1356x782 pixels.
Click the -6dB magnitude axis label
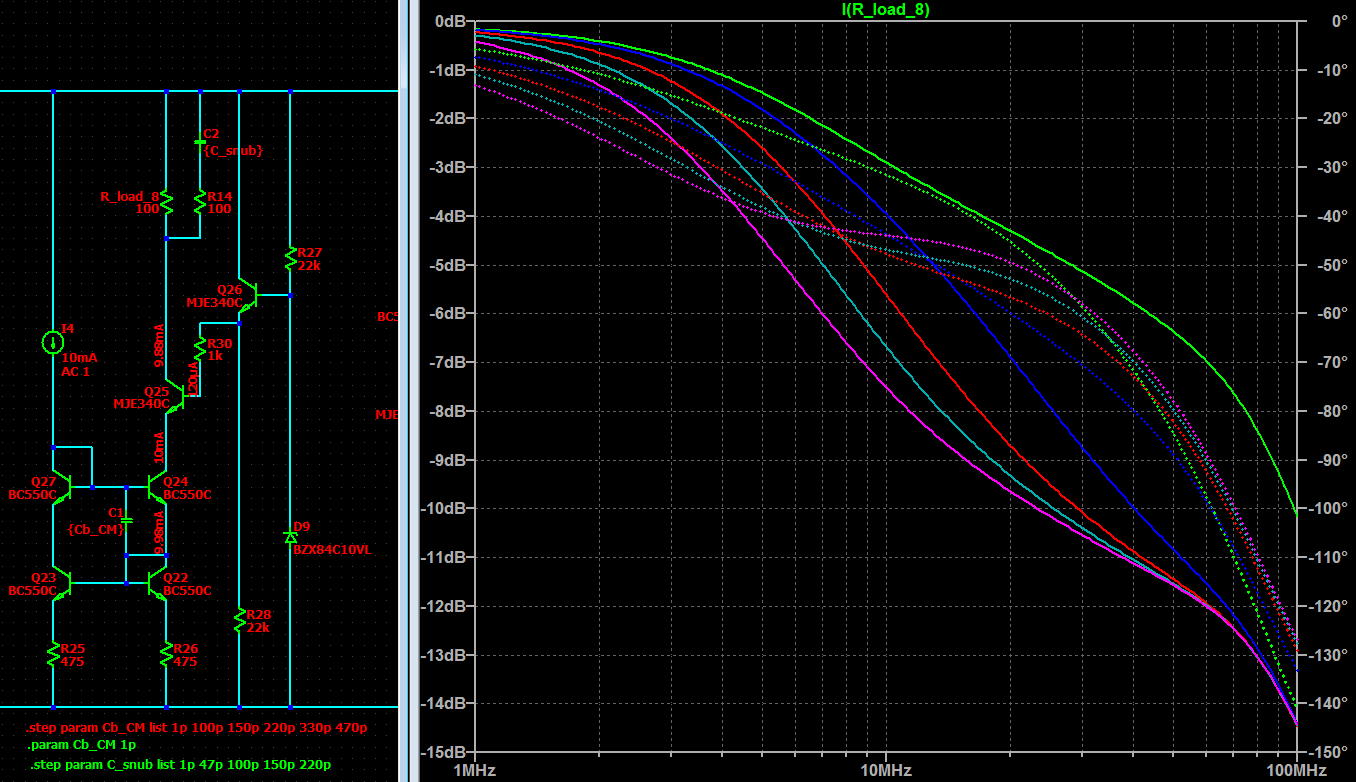448,314
